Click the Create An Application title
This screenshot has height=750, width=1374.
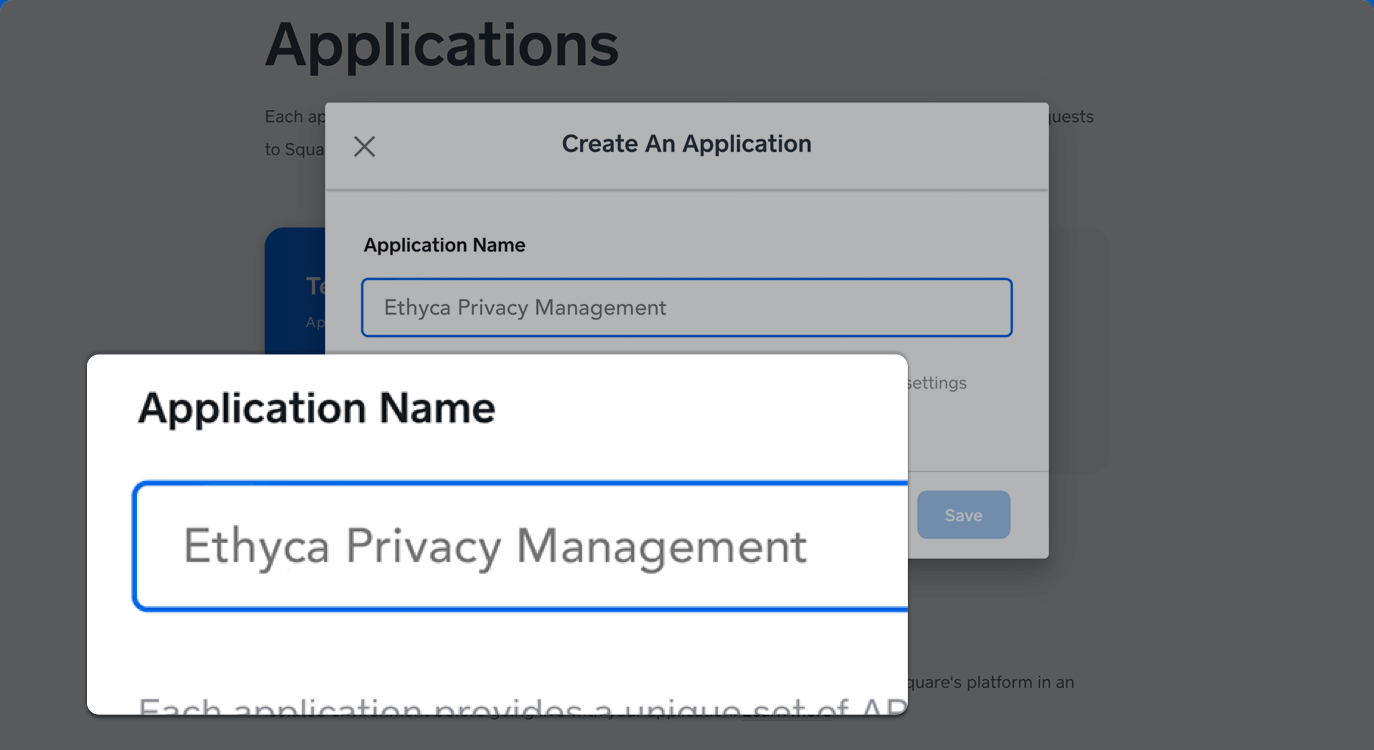click(686, 144)
